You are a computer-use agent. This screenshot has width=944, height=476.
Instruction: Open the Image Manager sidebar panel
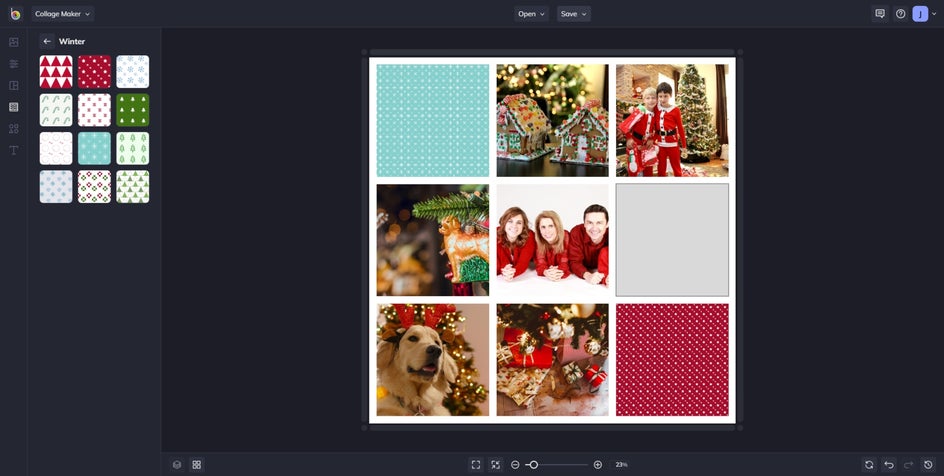pyautogui.click(x=14, y=42)
